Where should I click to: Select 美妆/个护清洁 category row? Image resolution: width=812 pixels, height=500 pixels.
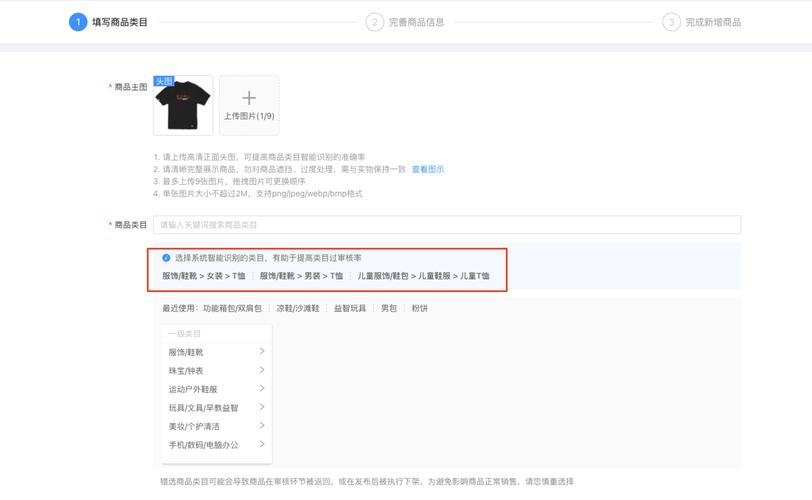pyautogui.click(x=216, y=427)
